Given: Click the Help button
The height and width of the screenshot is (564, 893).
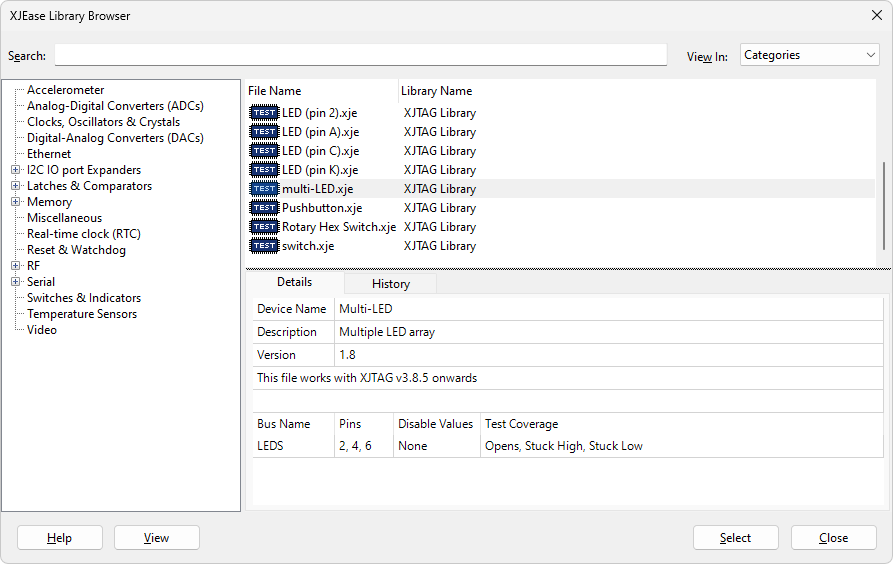Looking at the screenshot, I should 59,538.
